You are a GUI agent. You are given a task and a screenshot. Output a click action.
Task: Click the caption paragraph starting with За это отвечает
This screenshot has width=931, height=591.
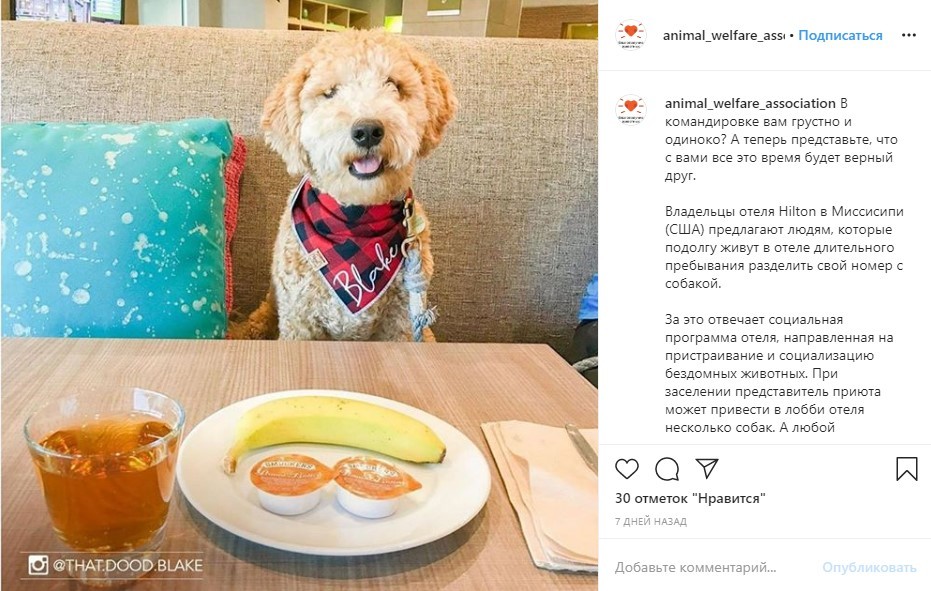pyautogui.click(x=770, y=373)
